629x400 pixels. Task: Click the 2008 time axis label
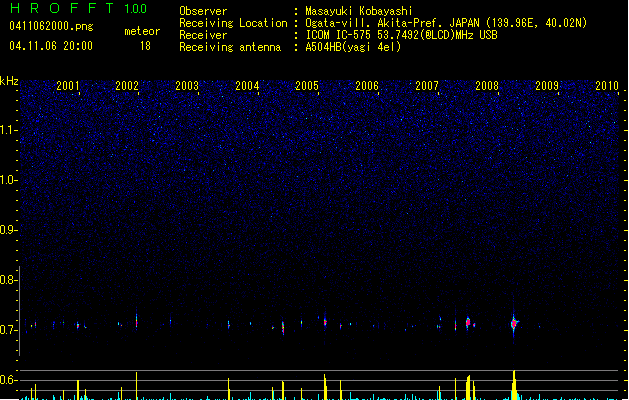click(487, 86)
